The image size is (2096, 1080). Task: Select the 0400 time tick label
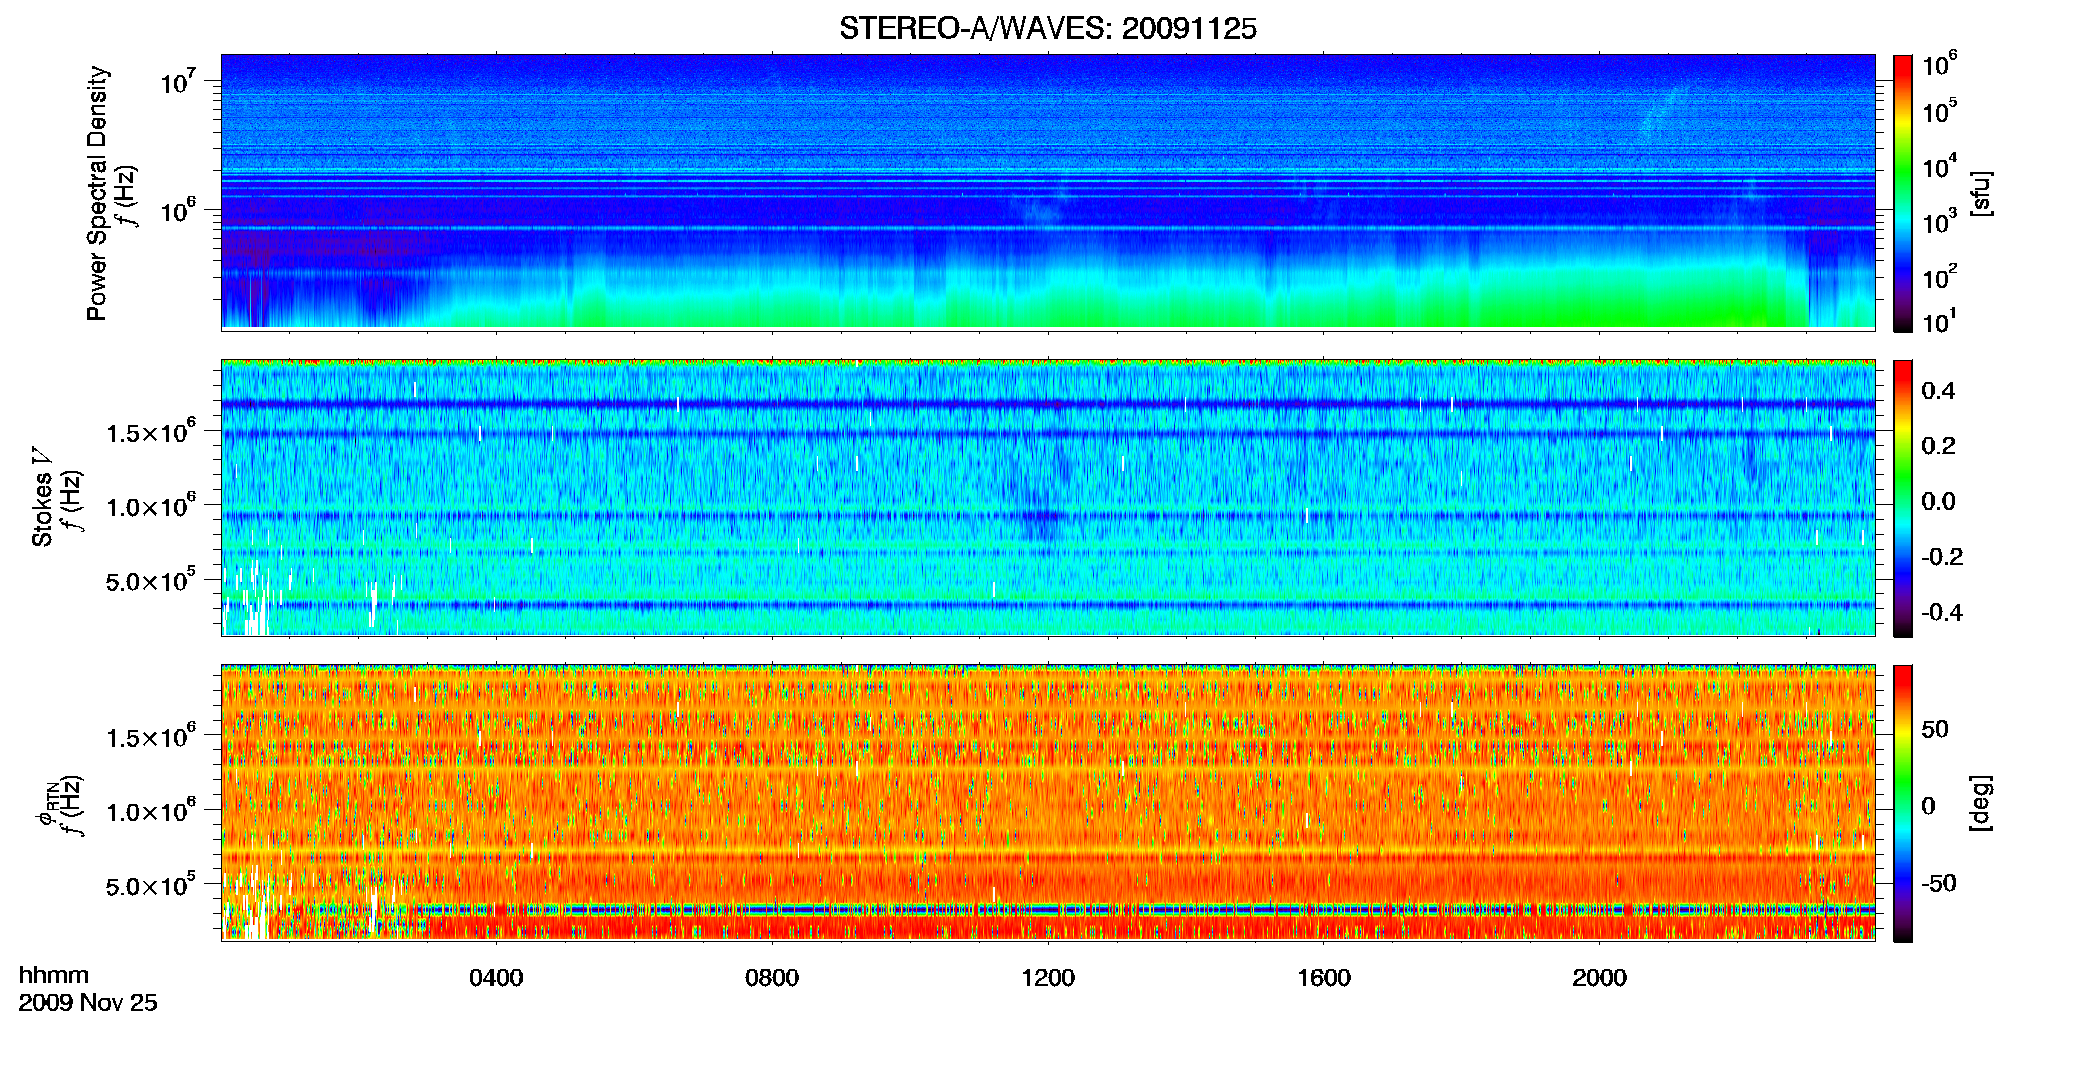coord(496,978)
